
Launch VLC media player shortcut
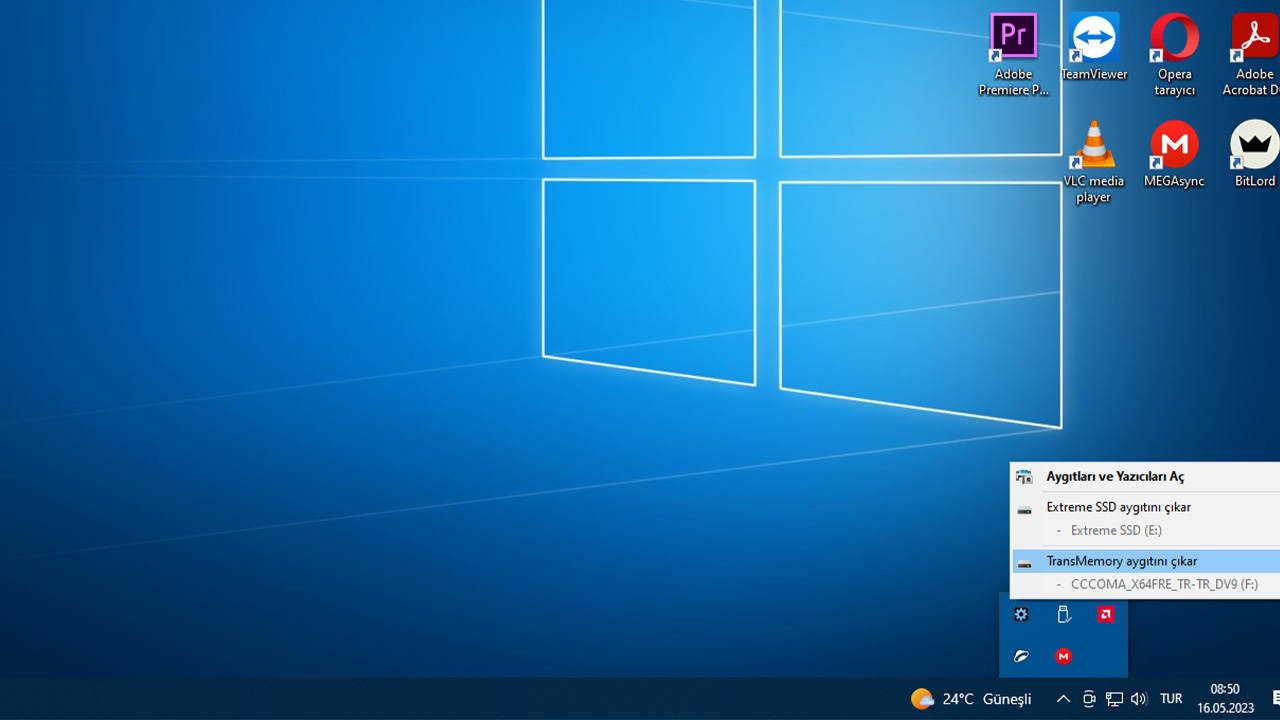1093,146
